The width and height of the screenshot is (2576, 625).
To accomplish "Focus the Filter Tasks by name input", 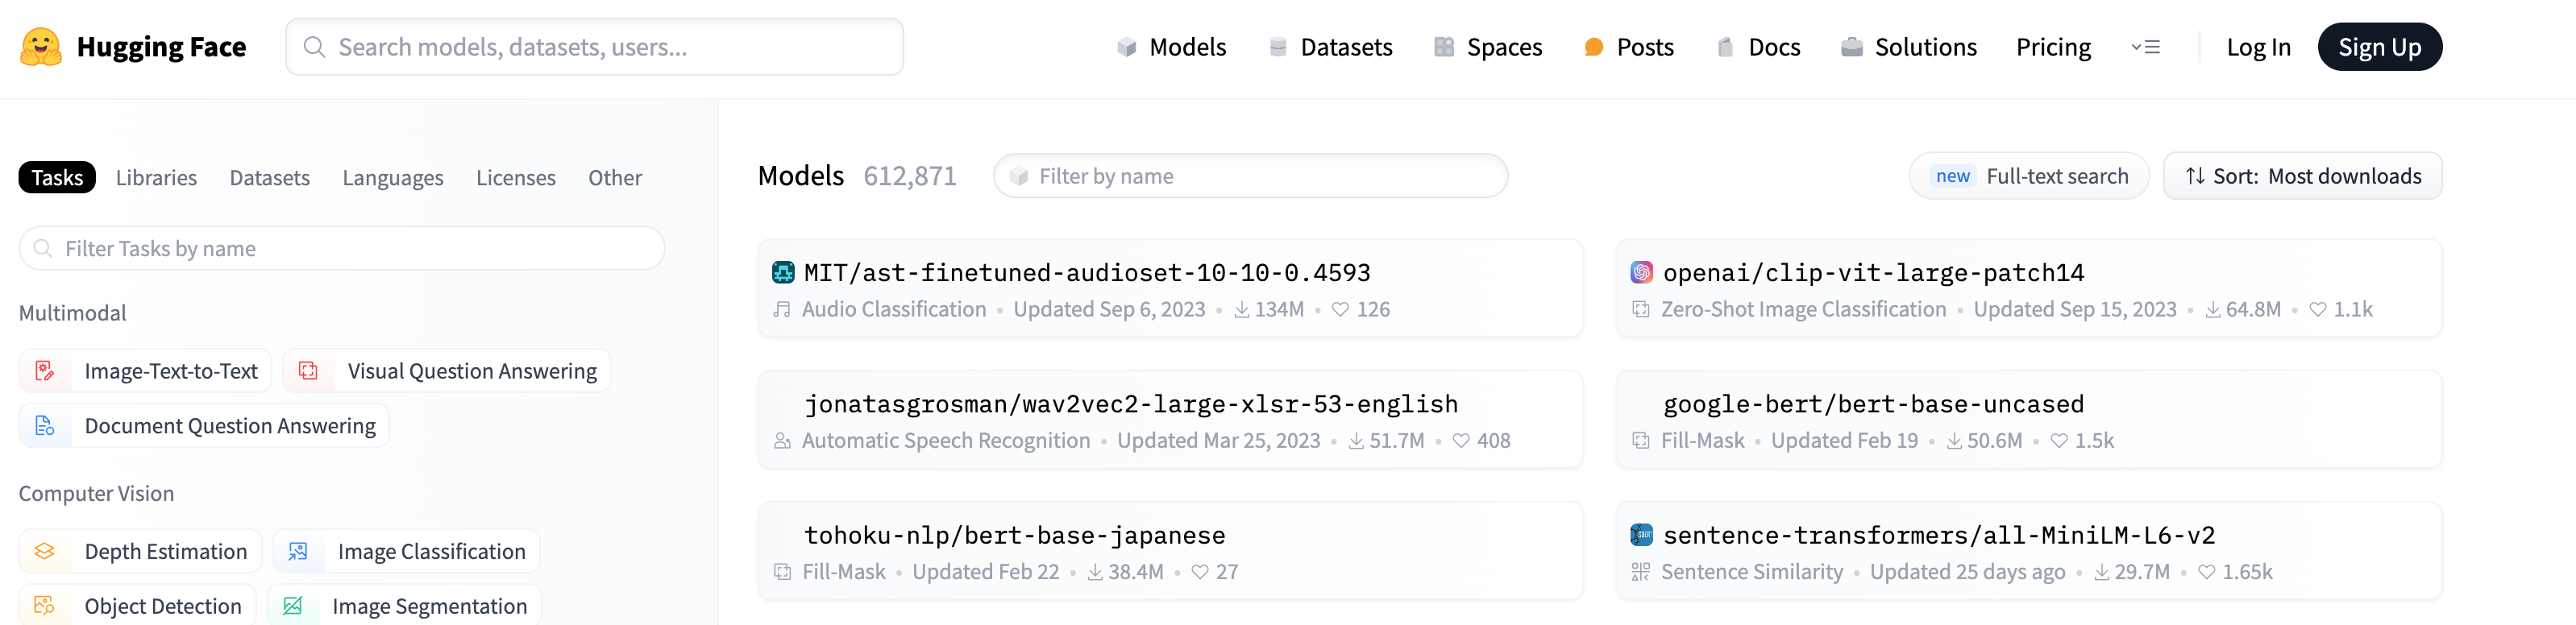I will 342,248.
